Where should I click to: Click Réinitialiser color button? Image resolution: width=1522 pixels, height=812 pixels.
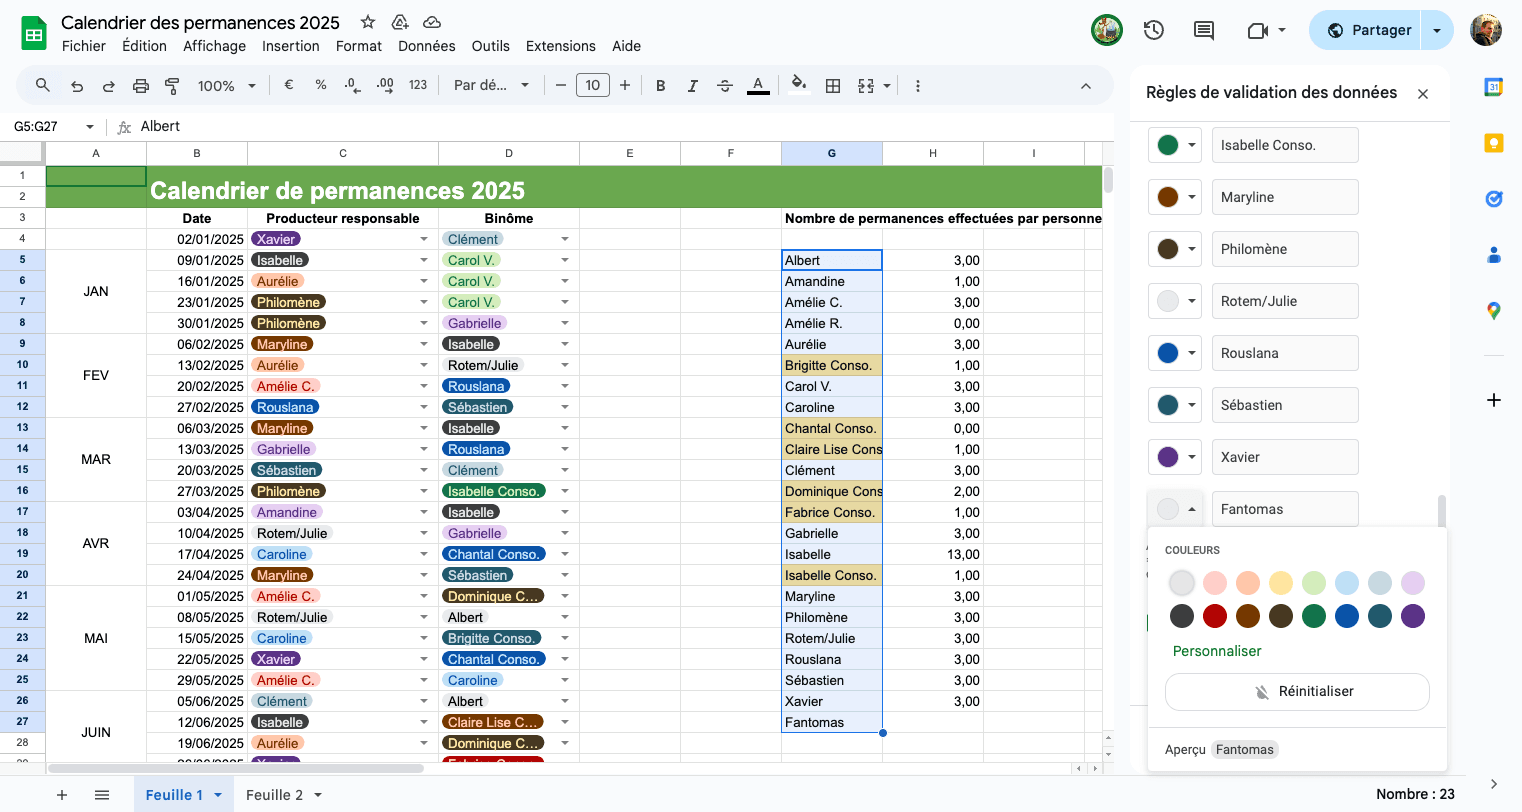click(1297, 692)
